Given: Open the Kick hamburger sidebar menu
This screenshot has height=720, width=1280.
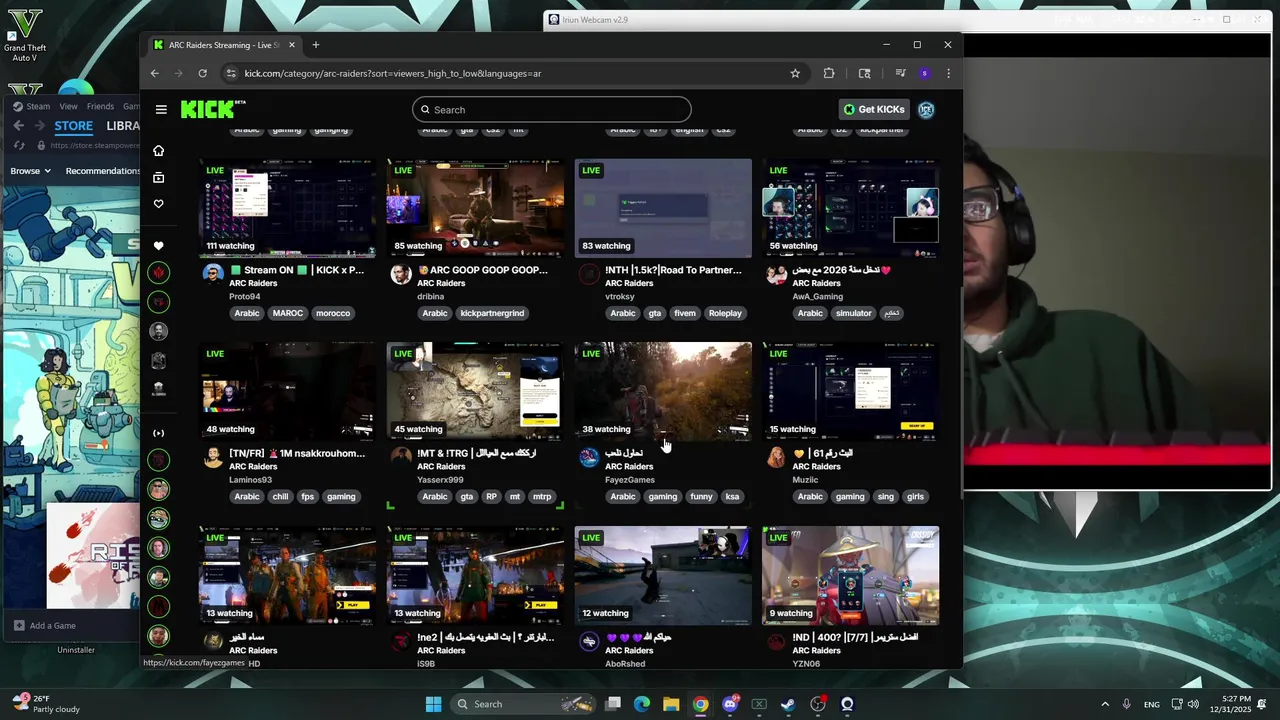Looking at the screenshot, I should pyautogui.click(x=161, y=110).
